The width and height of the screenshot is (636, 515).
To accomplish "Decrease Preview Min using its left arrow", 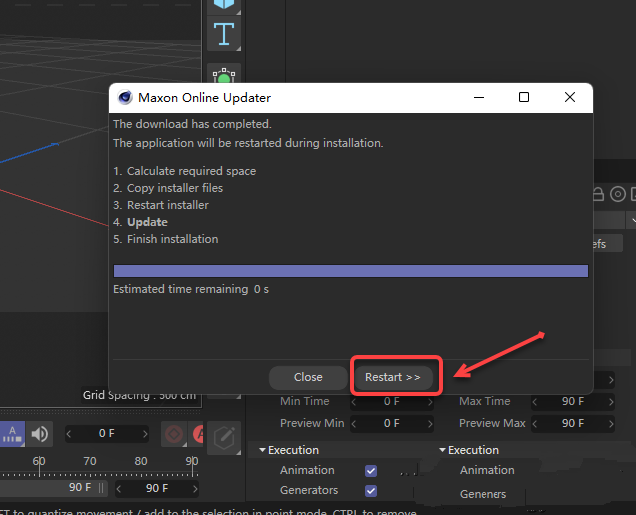I will (x=354, y=424).
